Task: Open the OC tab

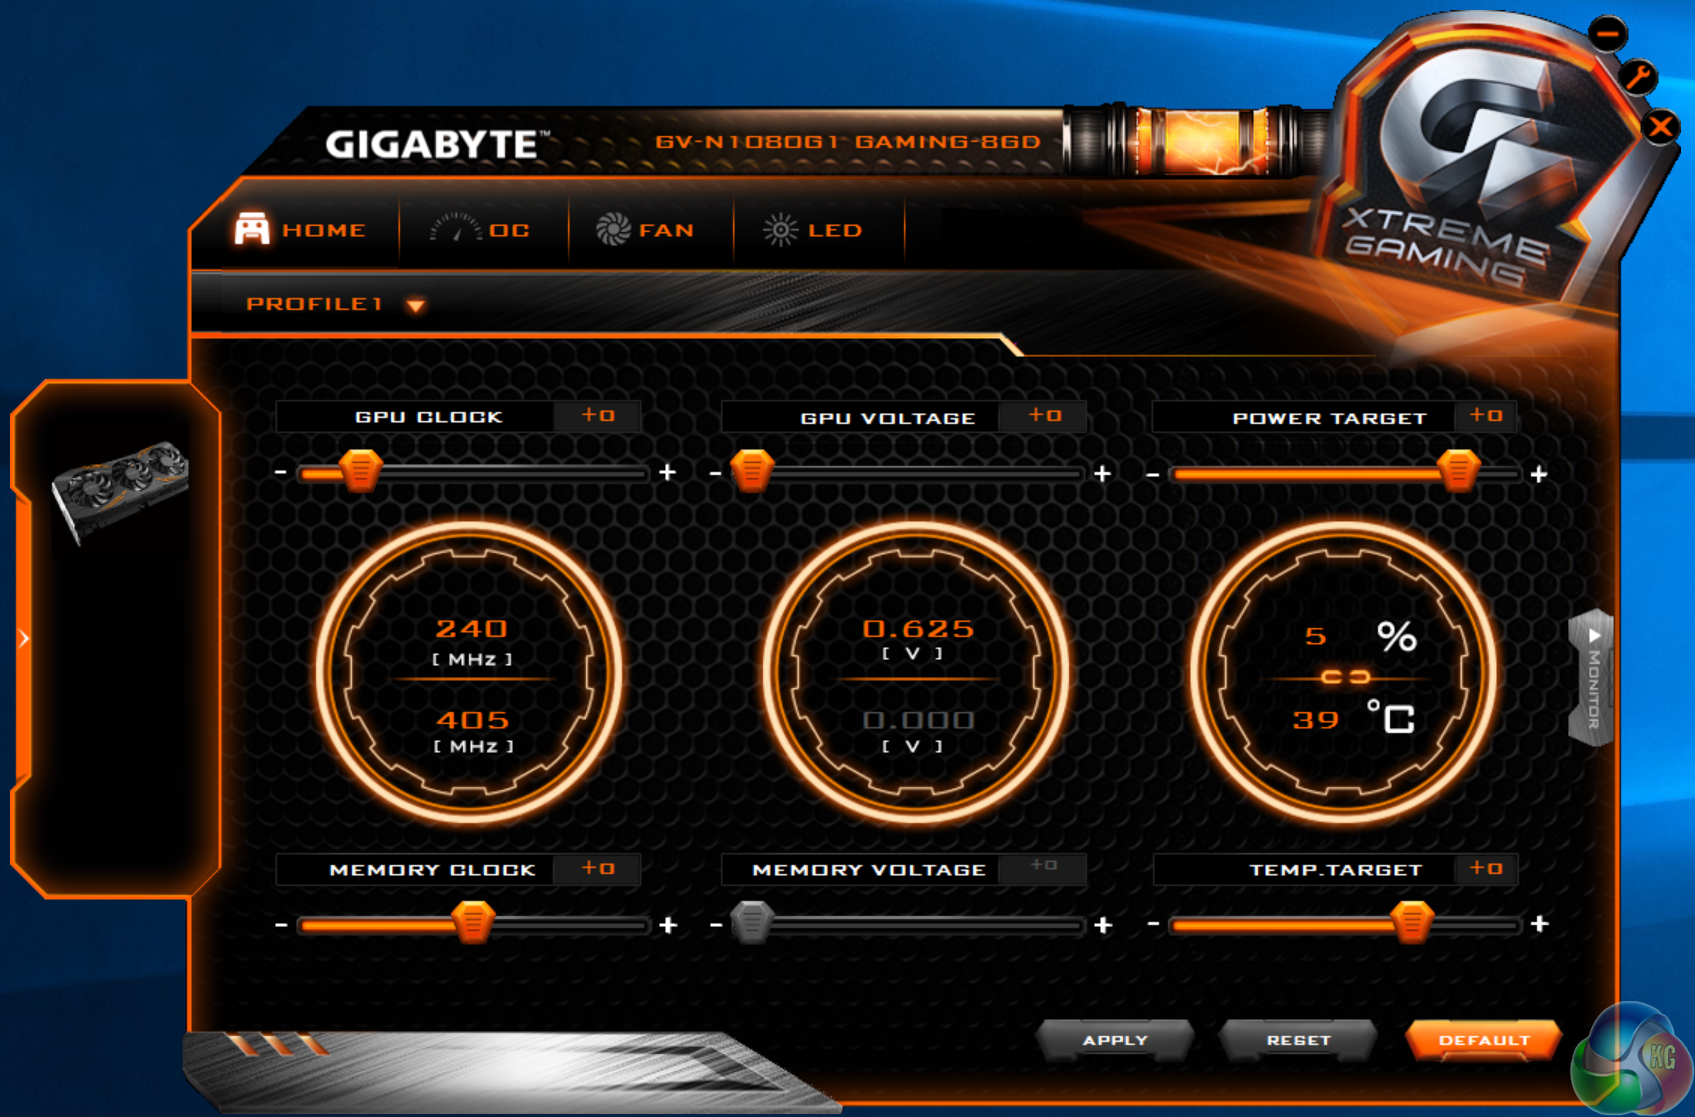Action: 480,230
